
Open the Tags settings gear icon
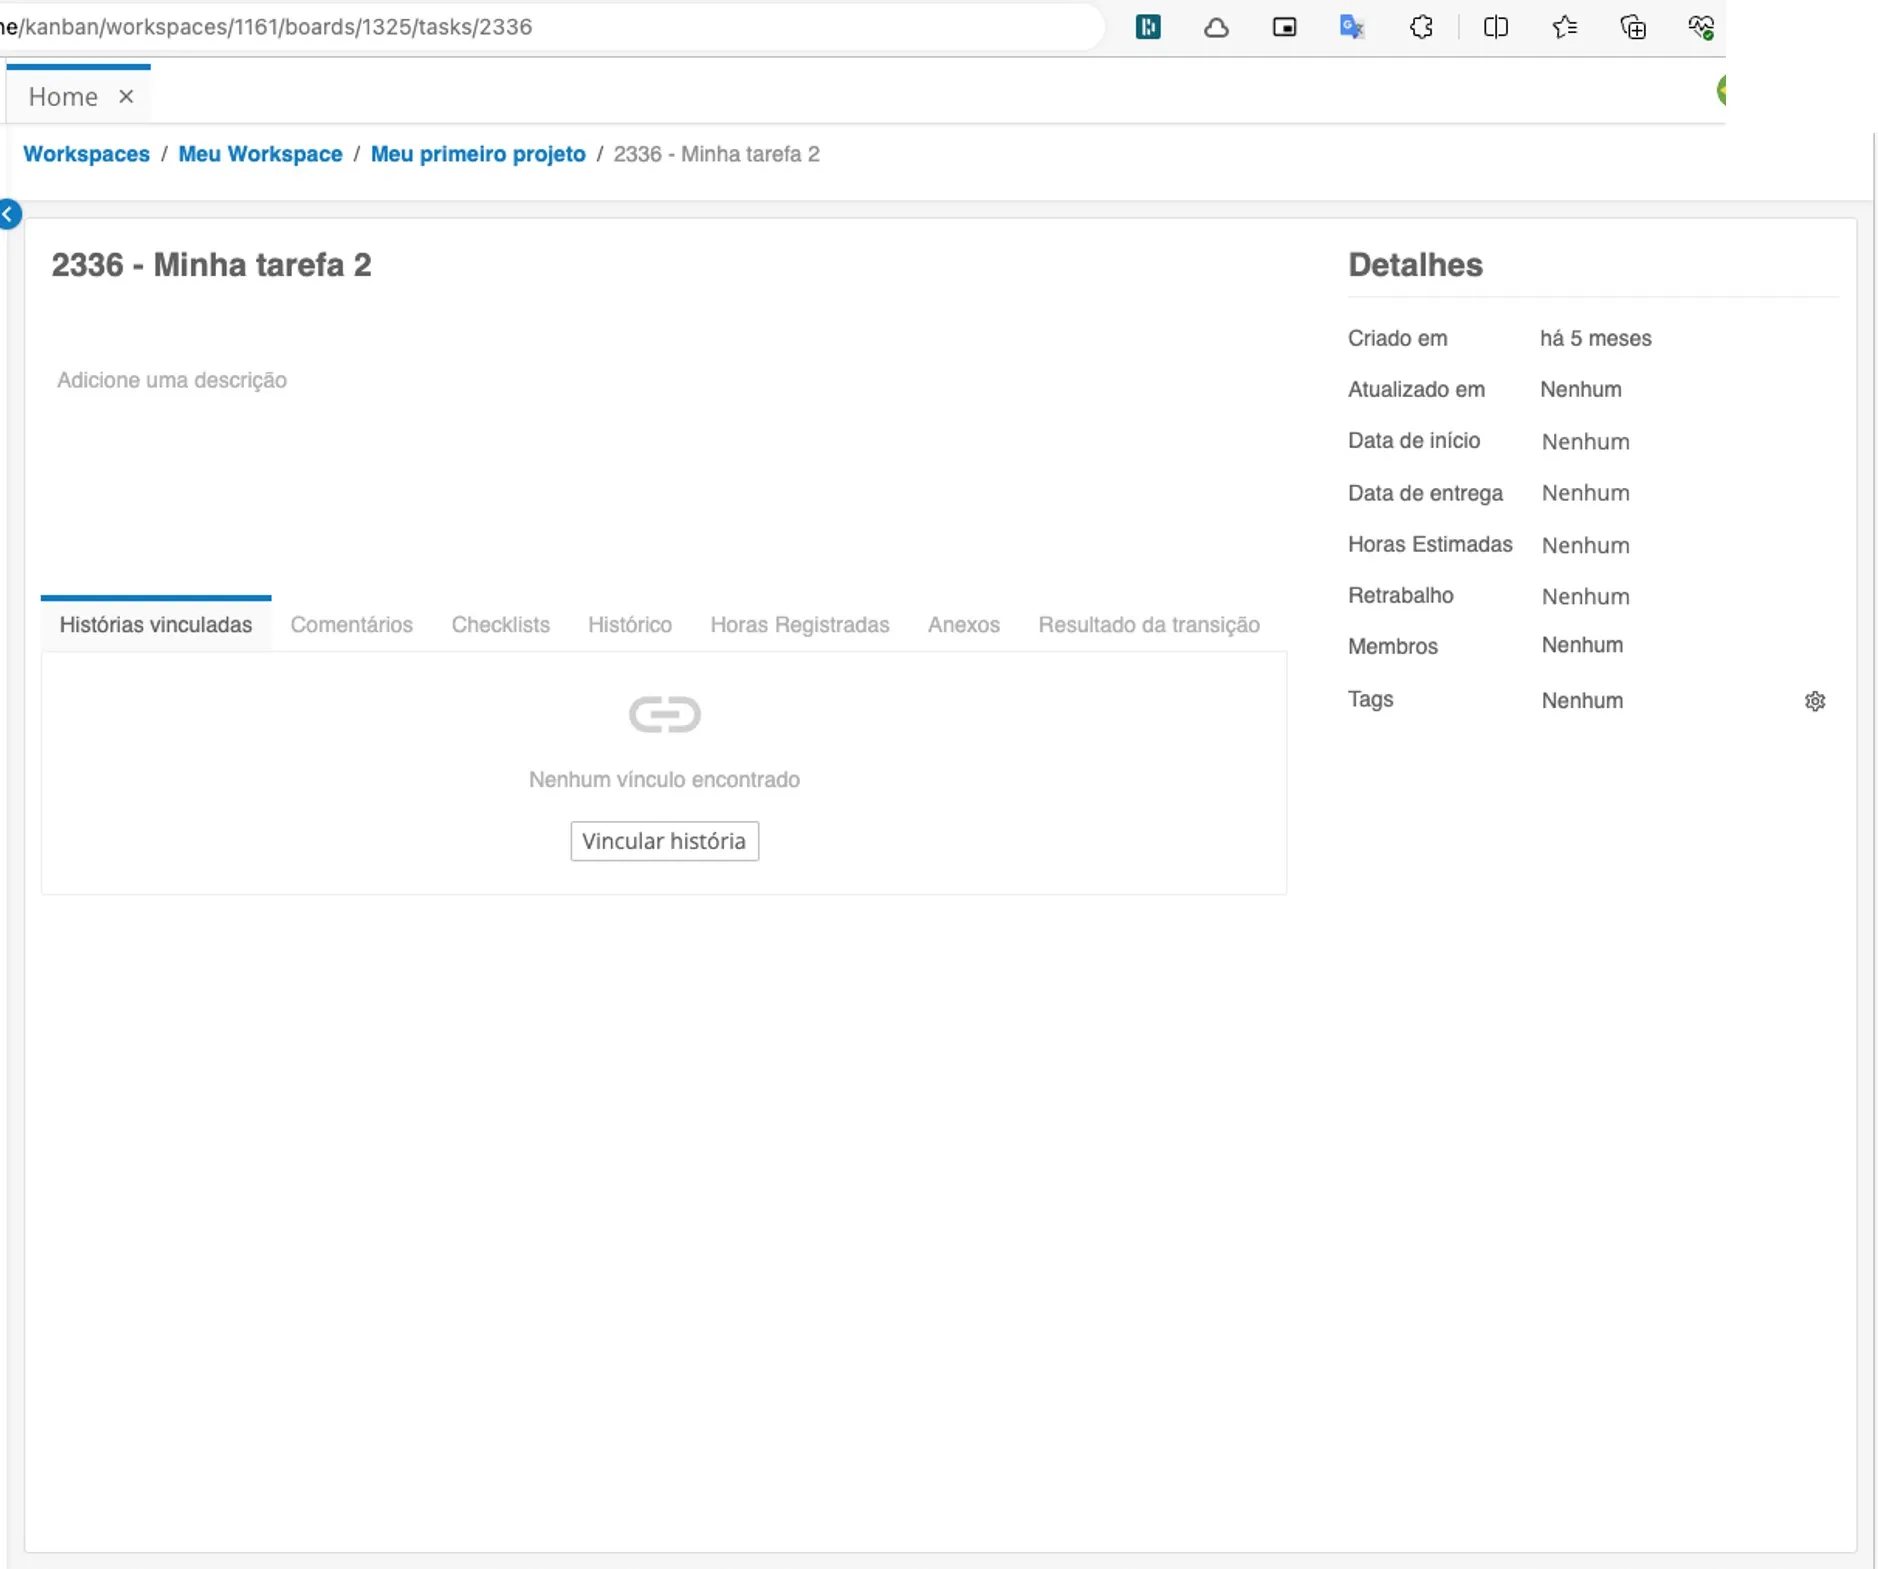pyautogui.click(x=1815, y=701)
